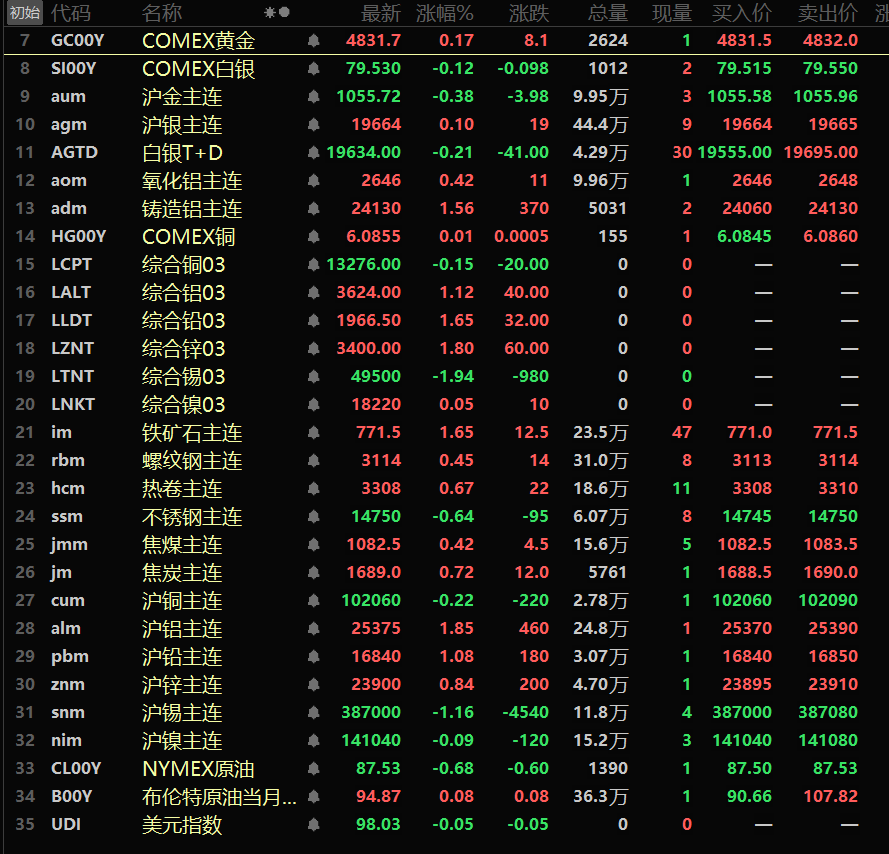Click the 买入价 column header
Image resolution: width=889 pixels, height=854 pixels.
point(741,13)
